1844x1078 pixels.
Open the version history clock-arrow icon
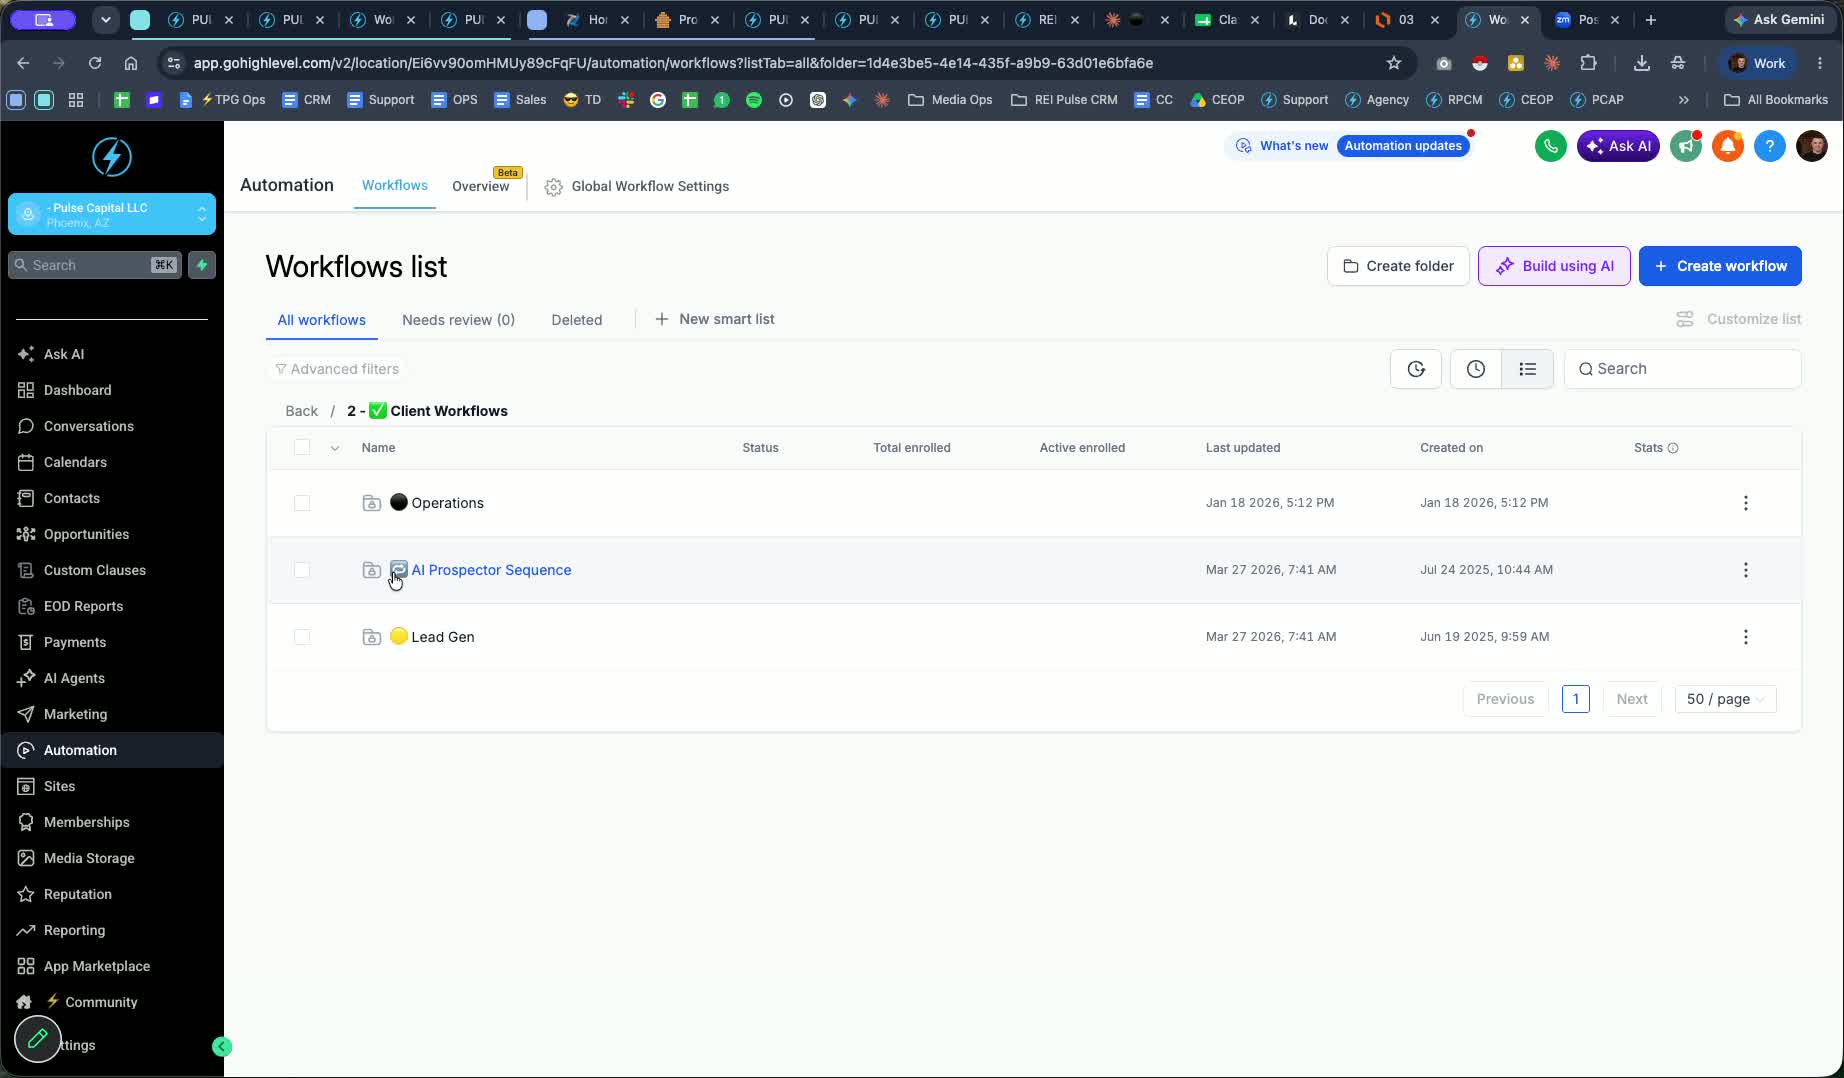tap(1416, 369)
